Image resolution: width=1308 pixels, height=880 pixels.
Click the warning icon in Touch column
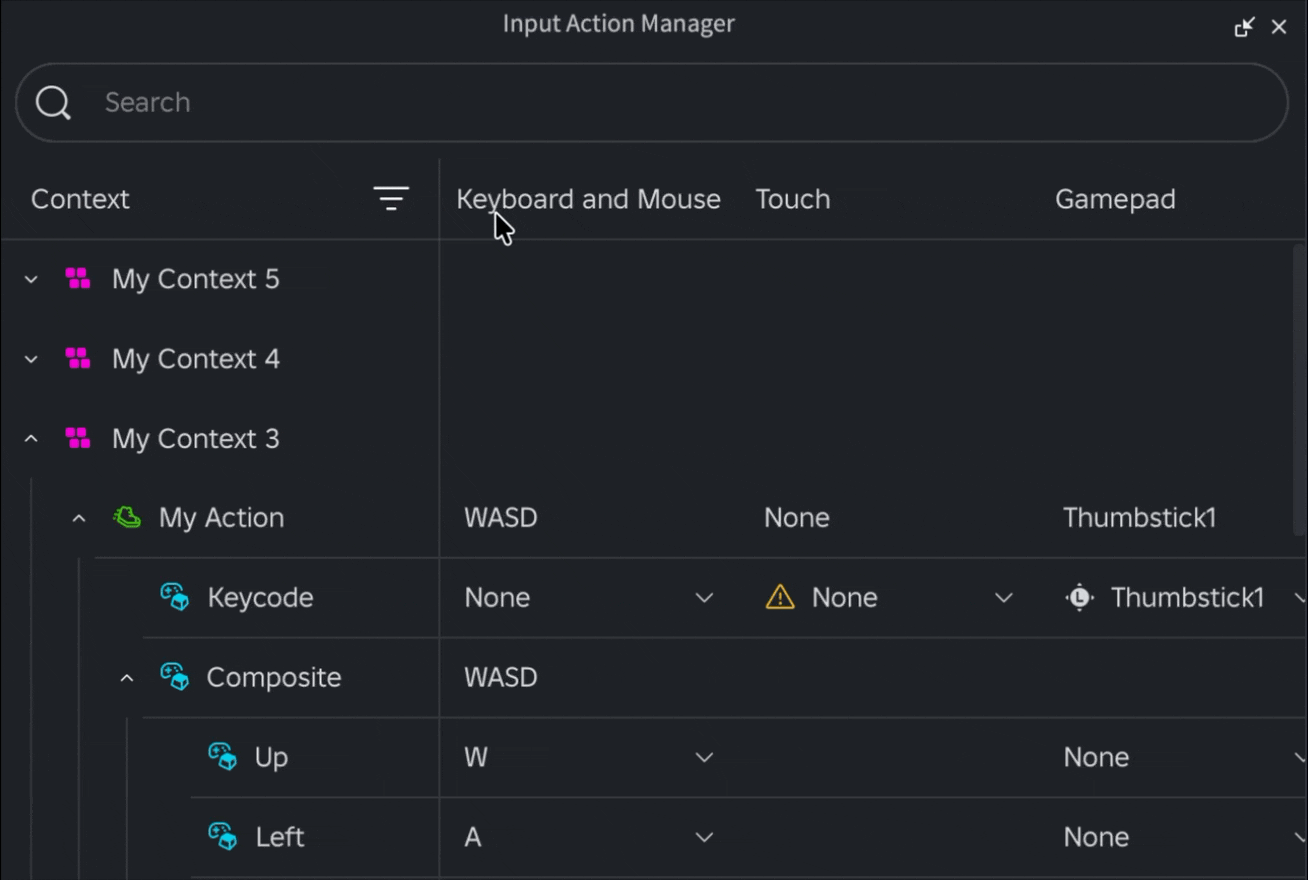780,597
